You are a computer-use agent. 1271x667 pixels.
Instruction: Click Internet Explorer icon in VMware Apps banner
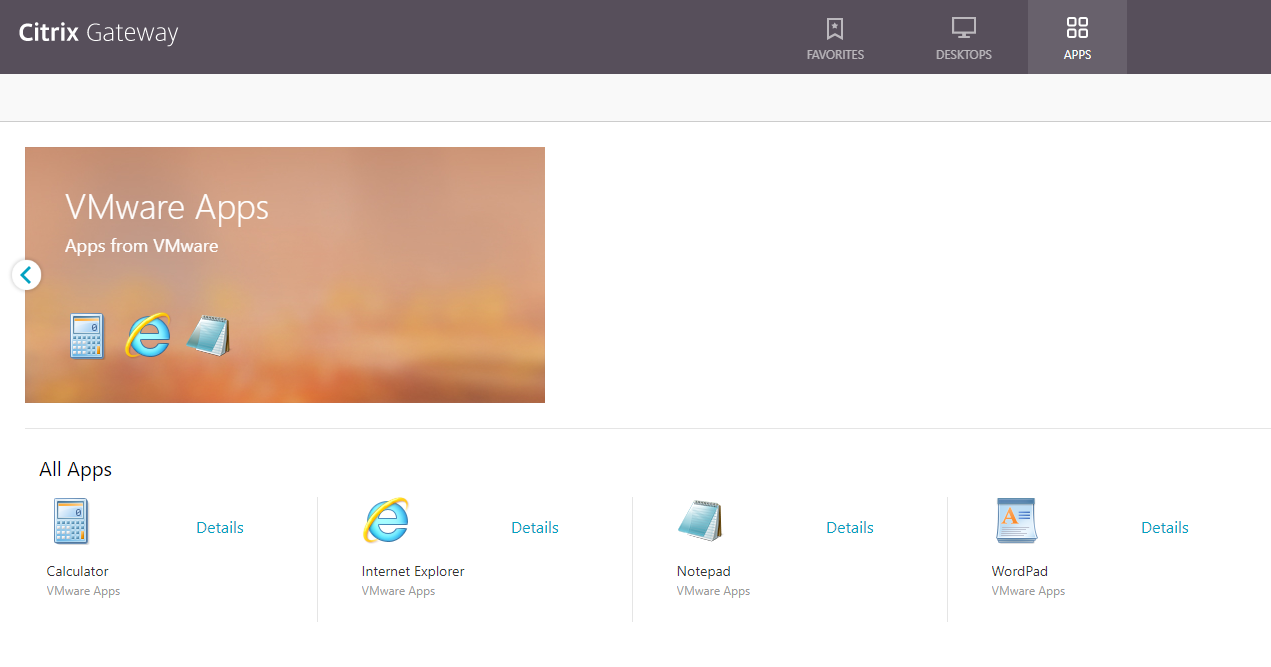(147, 335)
